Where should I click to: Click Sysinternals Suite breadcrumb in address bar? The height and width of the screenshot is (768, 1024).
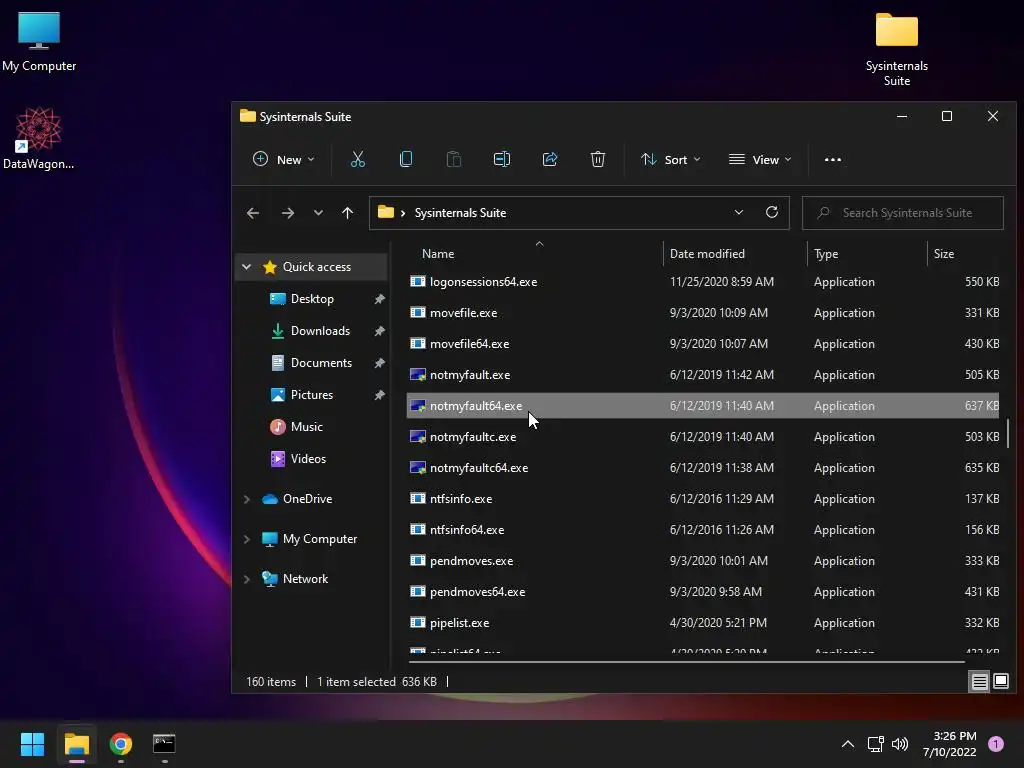460,213
